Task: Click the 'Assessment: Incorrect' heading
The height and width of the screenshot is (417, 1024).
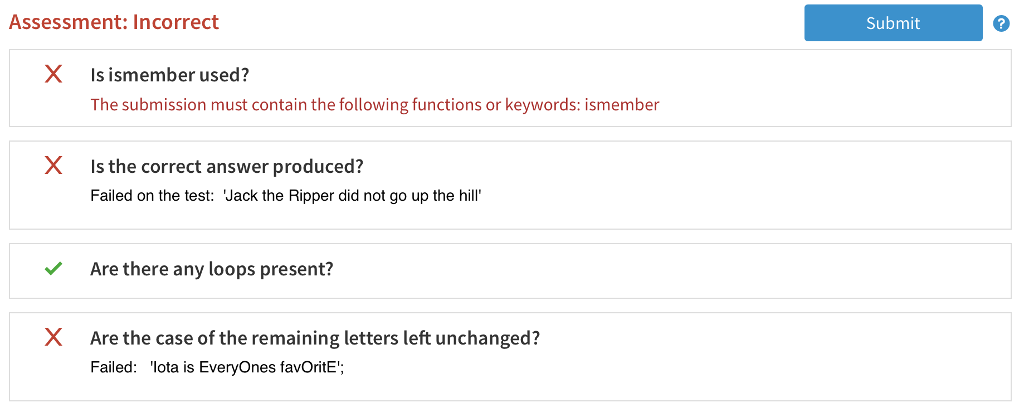Action: [x=113, y=22]
